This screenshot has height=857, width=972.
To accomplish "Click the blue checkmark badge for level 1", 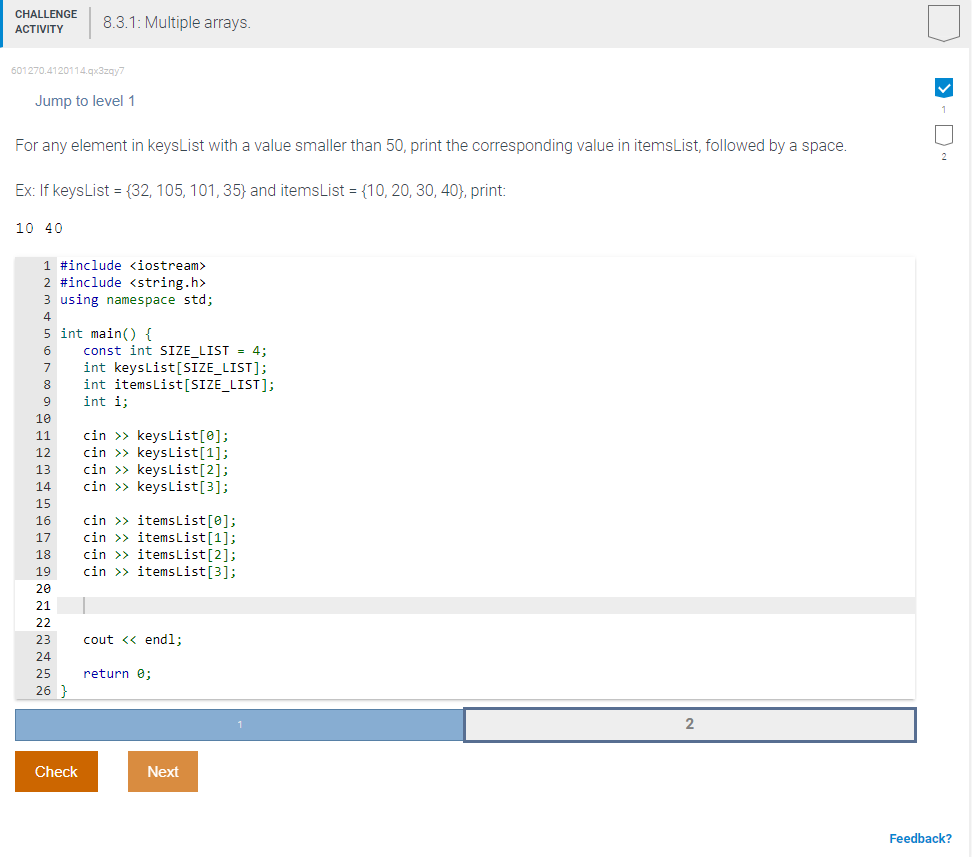I will click(x=944, y=88).
